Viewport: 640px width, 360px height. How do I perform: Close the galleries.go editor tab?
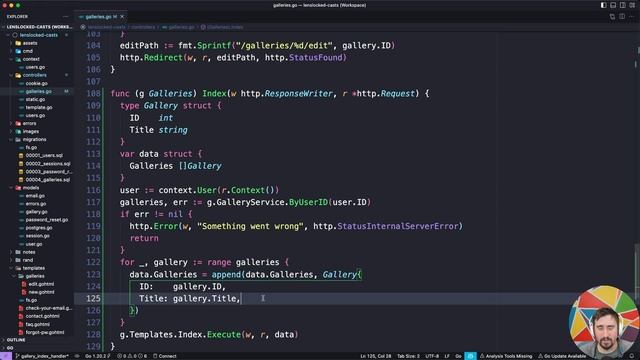point(122,17)
